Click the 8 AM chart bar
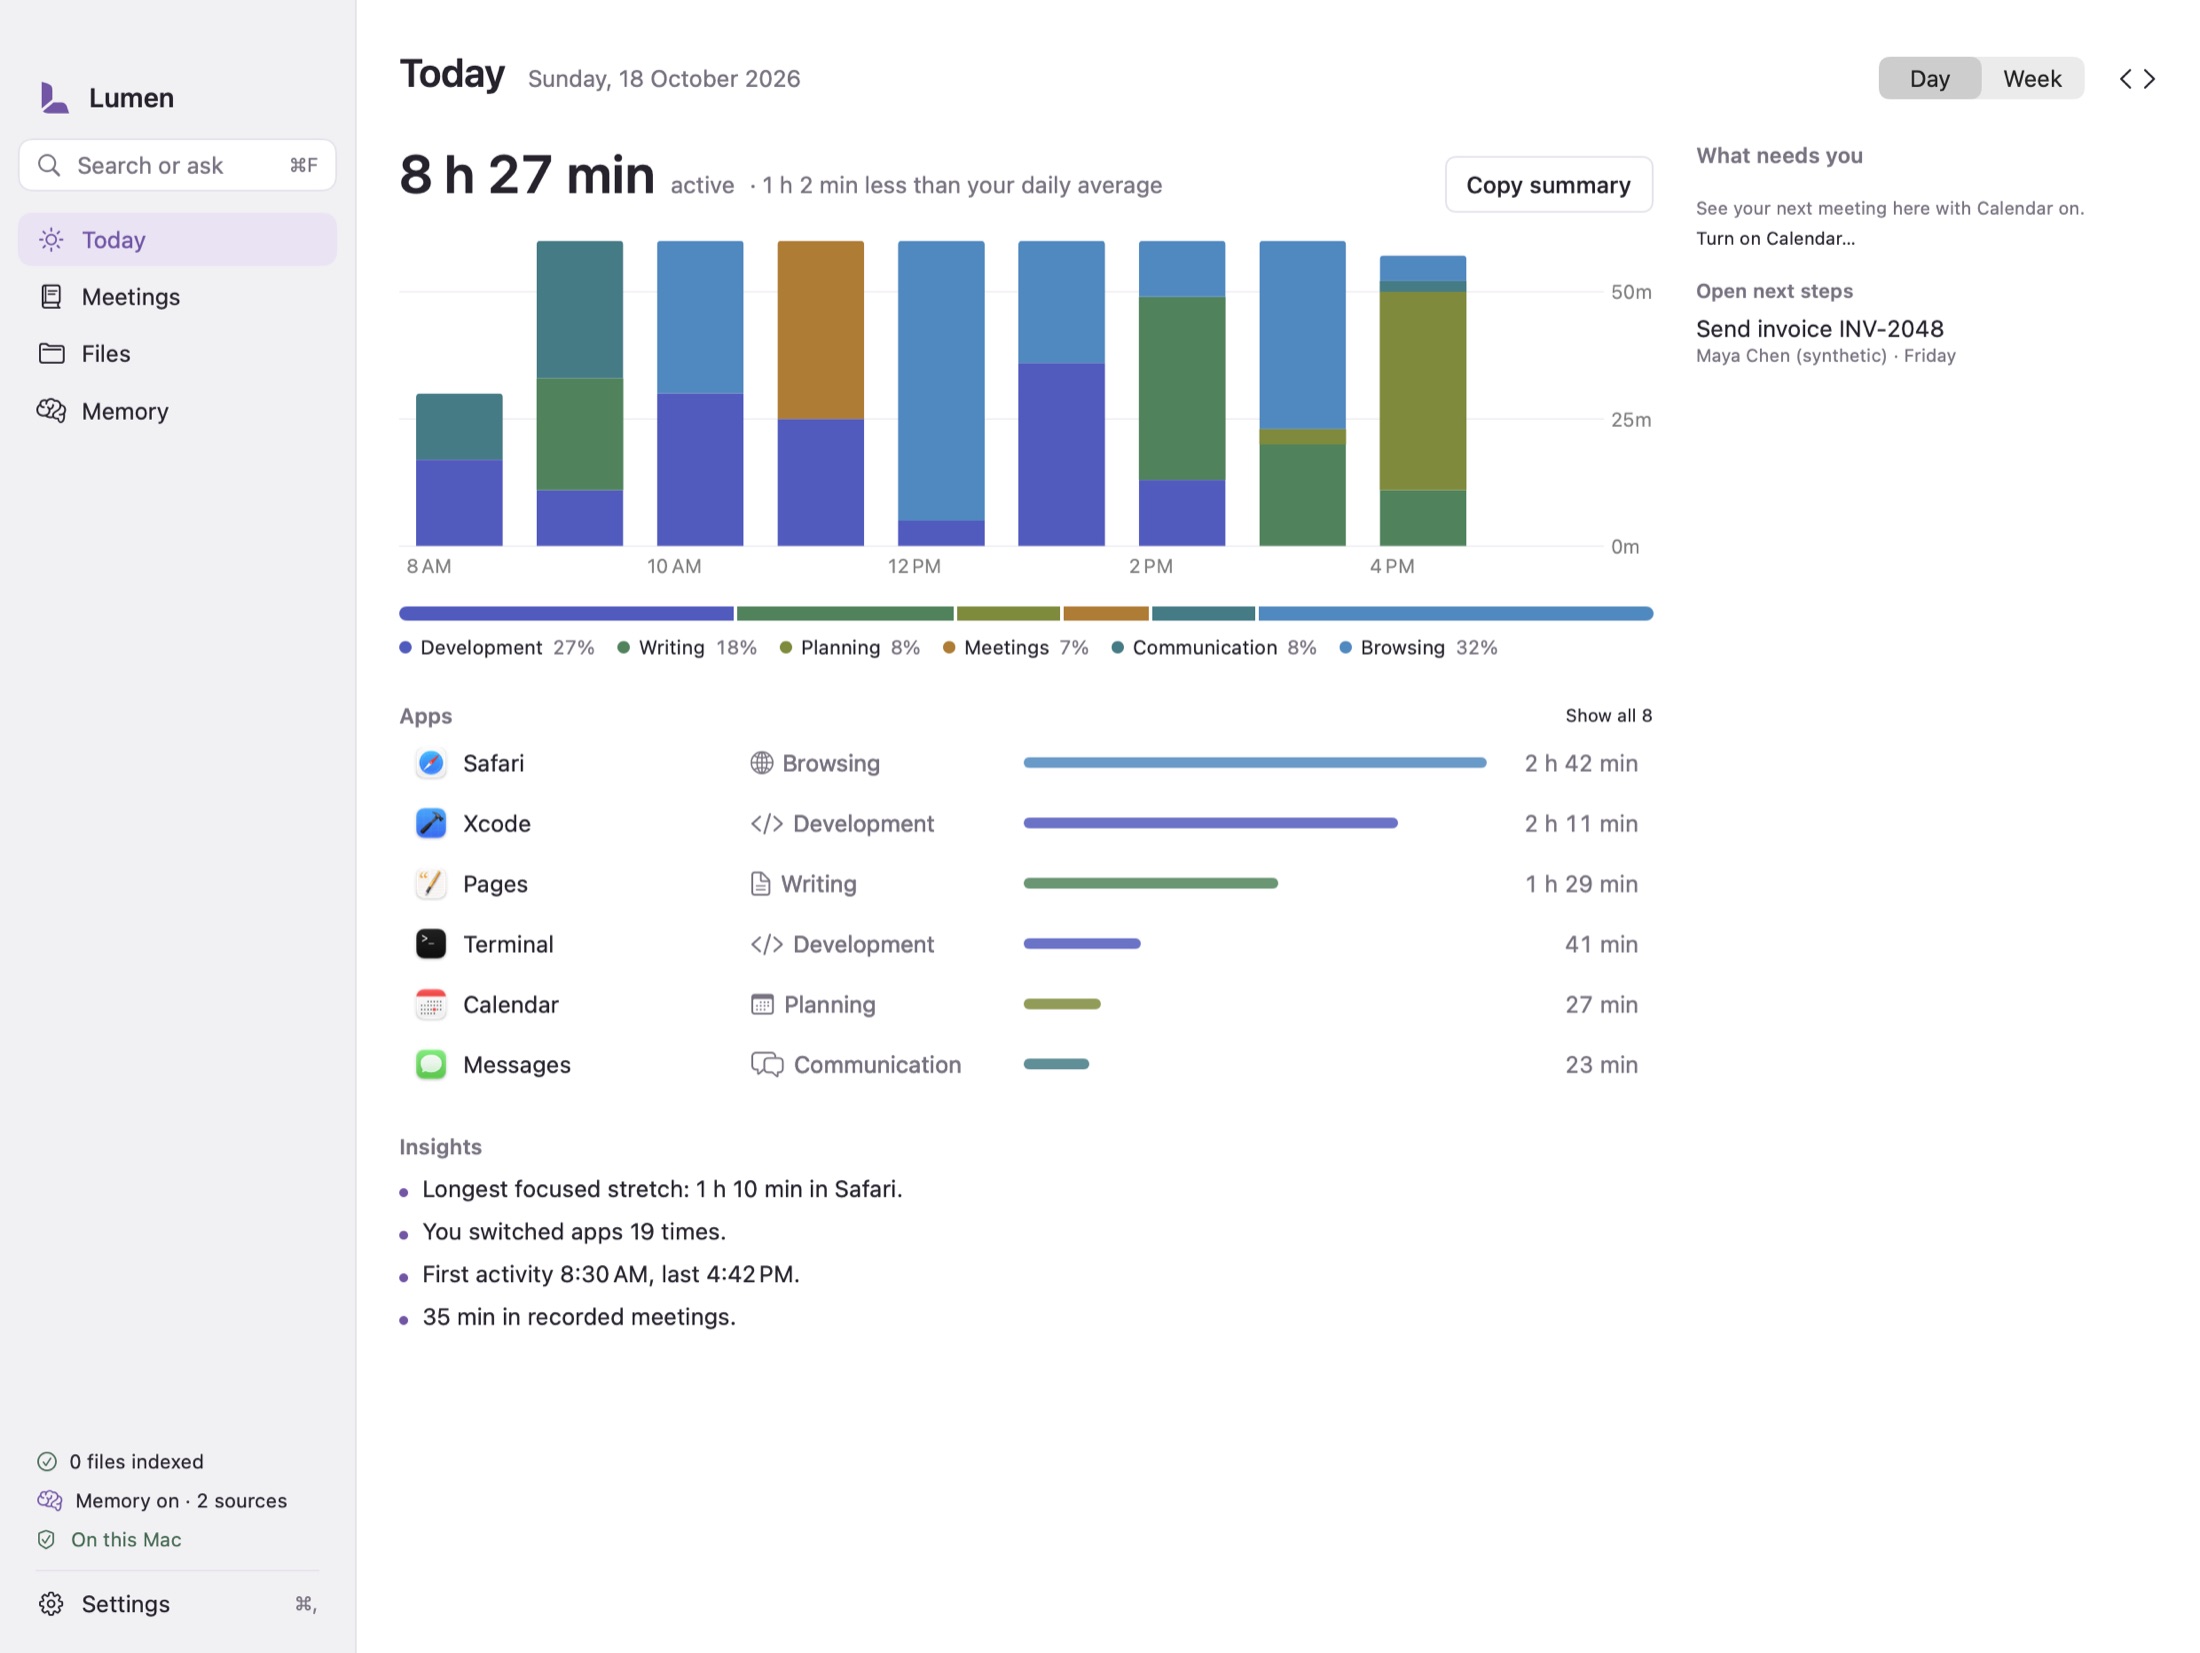This screenshot has height=1653, width=2200. (459, 469)
